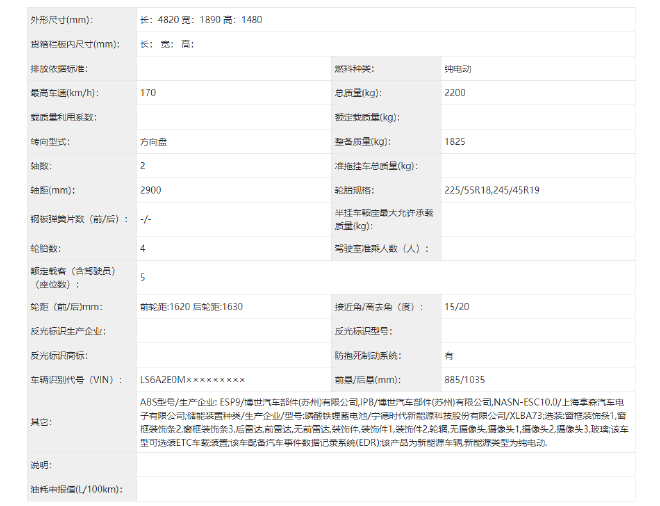Select the 接近角/离去角 value 15/20
Image resolution: width=660 pixels, height=506 pixels.
[x=456, y=306]
